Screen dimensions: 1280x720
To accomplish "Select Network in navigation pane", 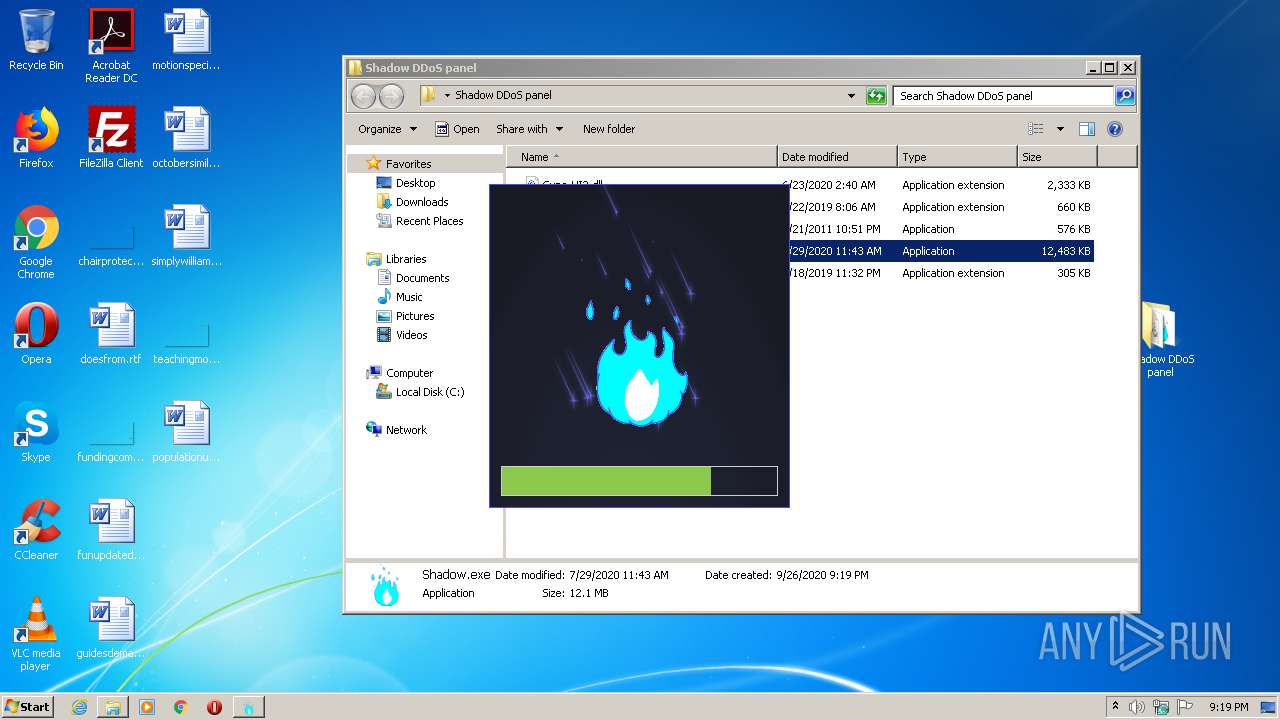I will pyautogui.click(x=406, y=430).
